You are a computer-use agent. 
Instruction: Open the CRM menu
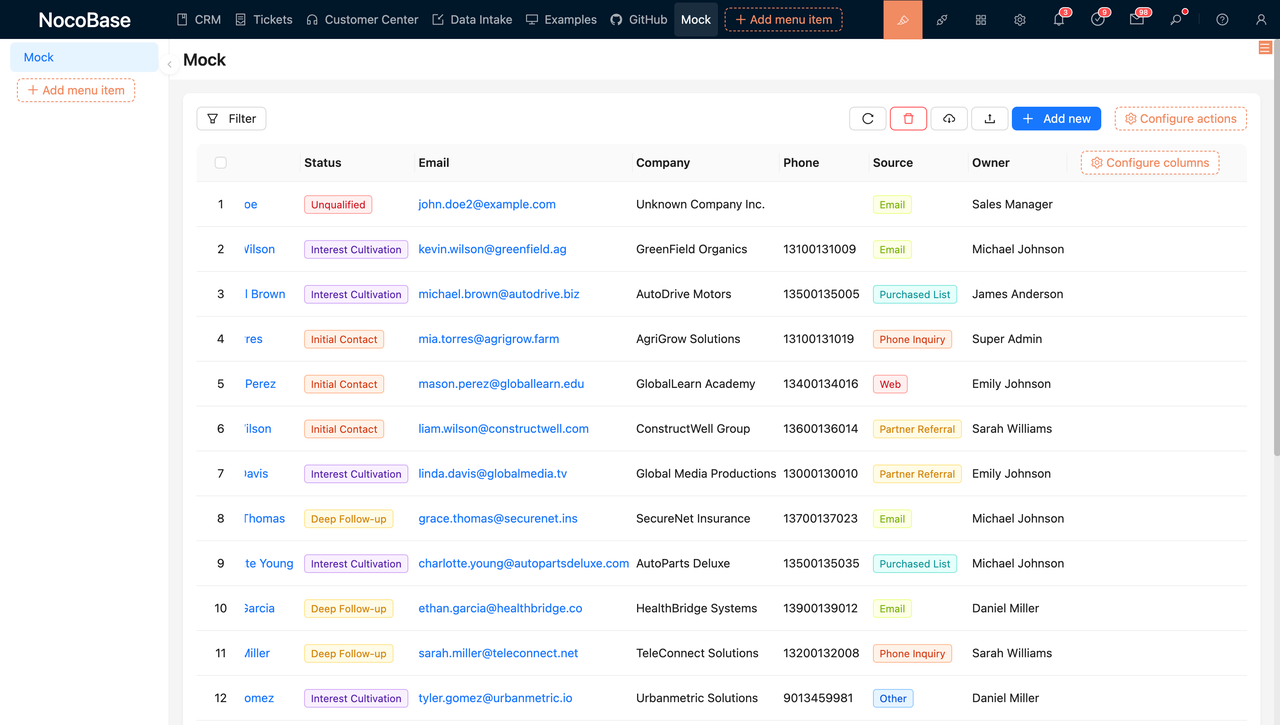click(199, 19)
